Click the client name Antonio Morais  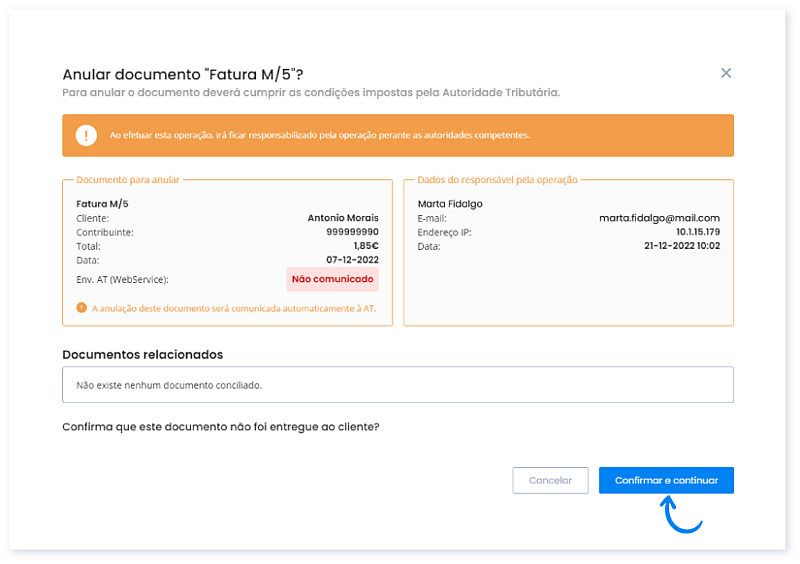343,218
